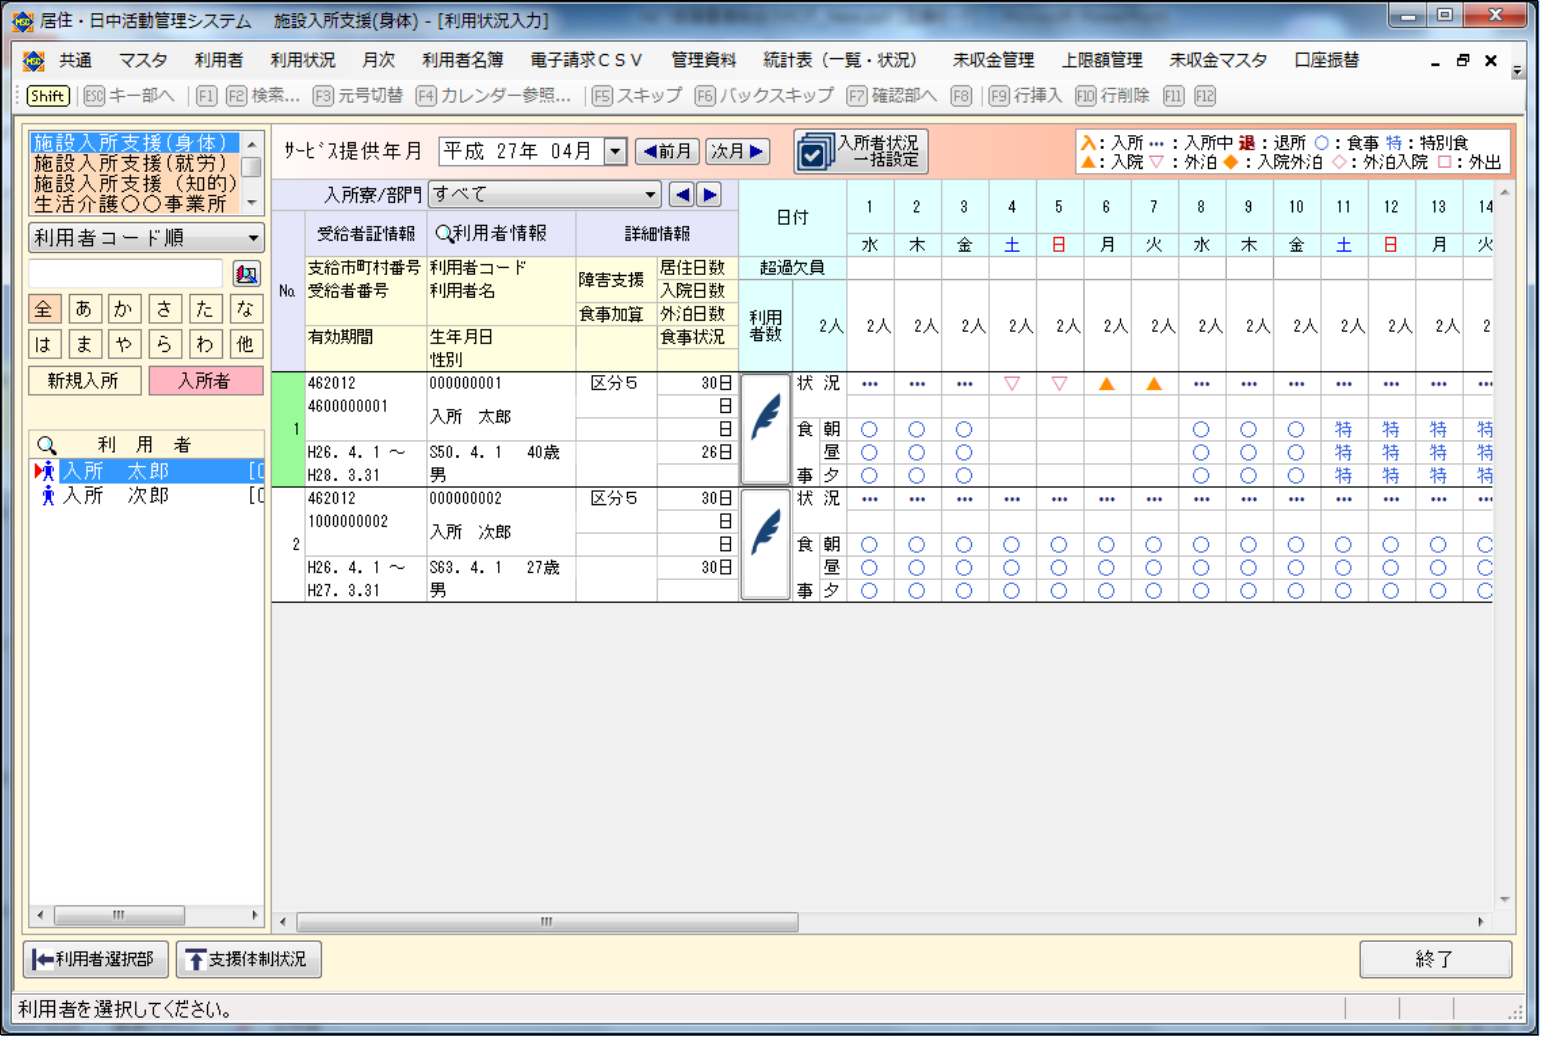Click feather edit icon for 入所 次郎
The image size is (1541, 1037).
(765, 543)
